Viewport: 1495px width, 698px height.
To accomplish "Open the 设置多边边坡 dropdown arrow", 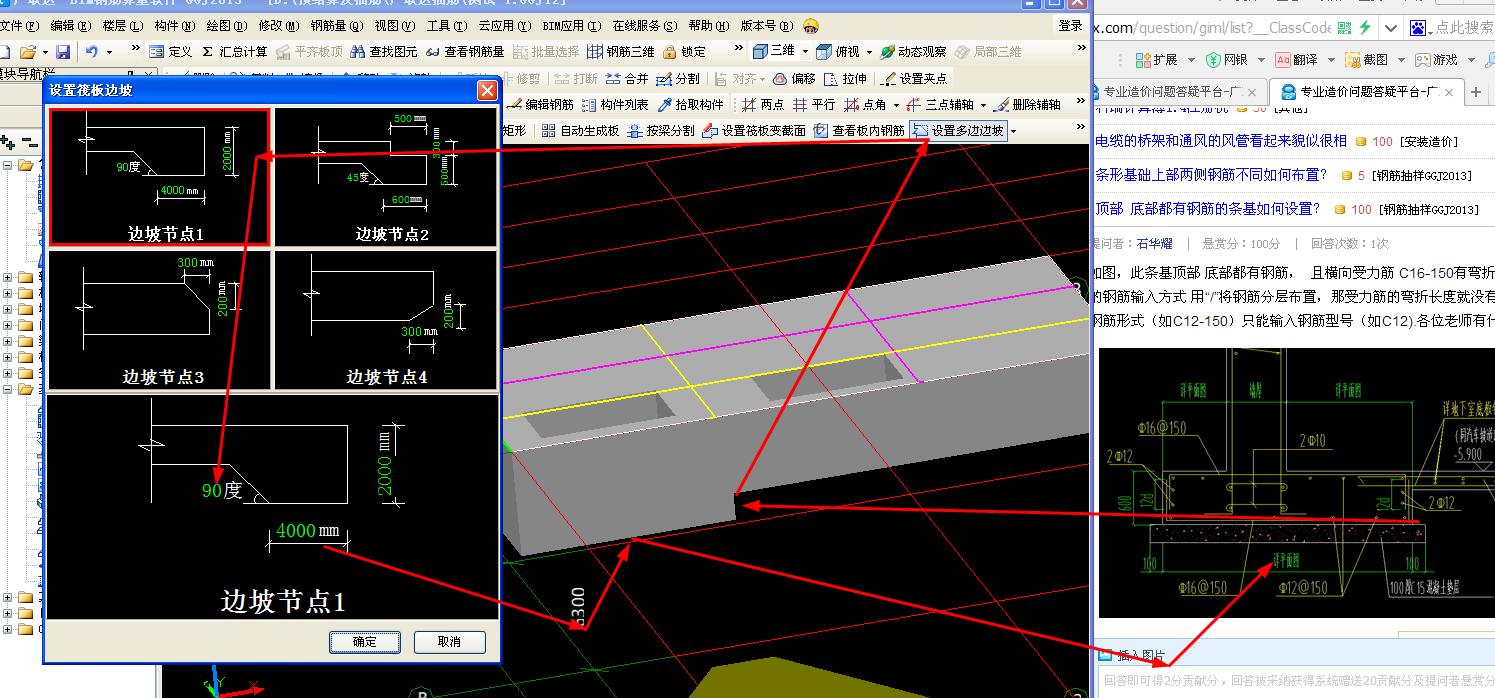I will [1013, 131].
